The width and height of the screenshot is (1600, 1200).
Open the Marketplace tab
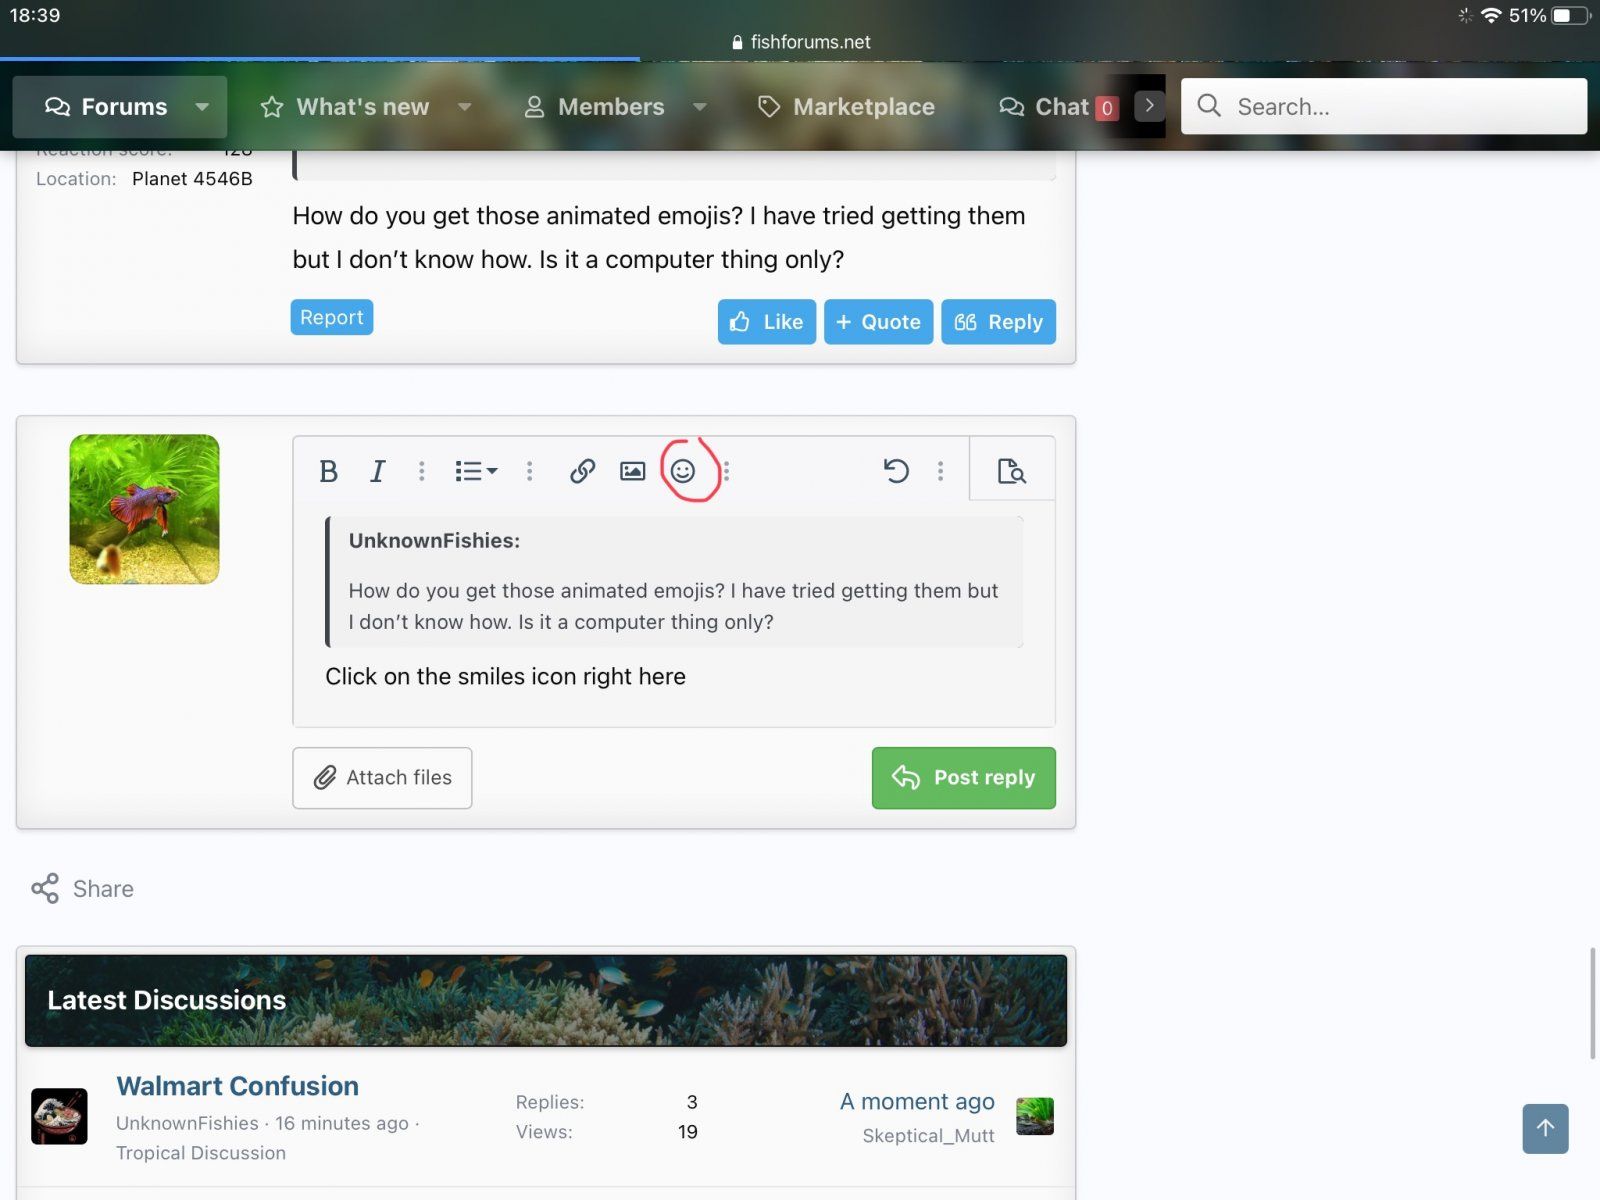click(847, 107)
